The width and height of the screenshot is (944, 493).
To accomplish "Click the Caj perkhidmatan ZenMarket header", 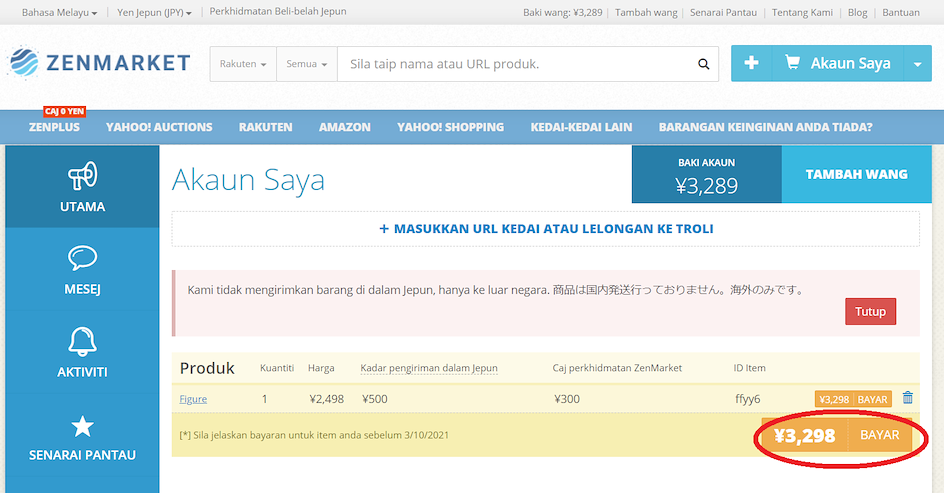I will tap(617, 368).
